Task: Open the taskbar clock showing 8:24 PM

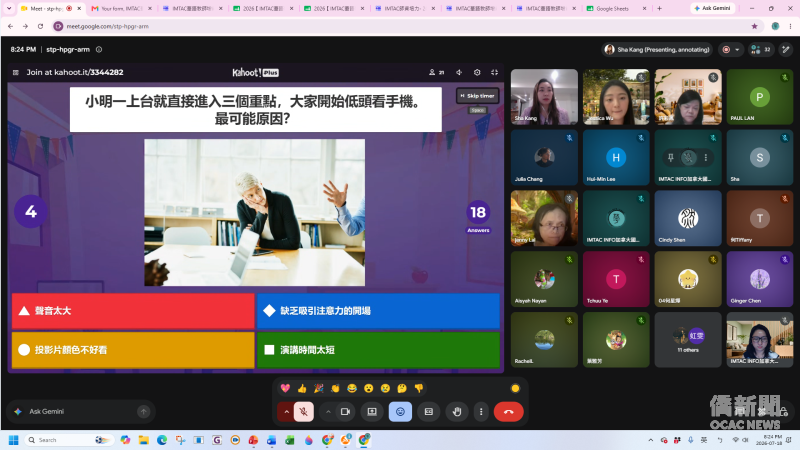Action: [771, 440]
